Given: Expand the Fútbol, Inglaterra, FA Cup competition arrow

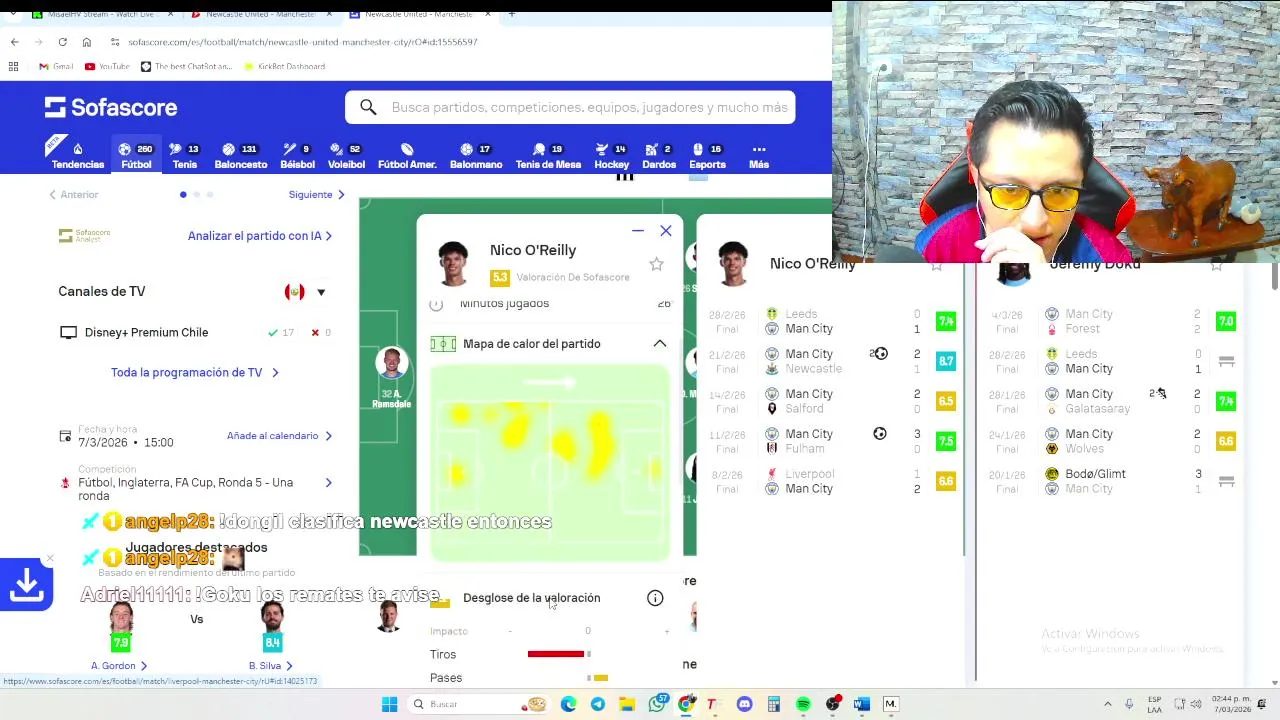Looking at the screenshot, I should [328, 483].
